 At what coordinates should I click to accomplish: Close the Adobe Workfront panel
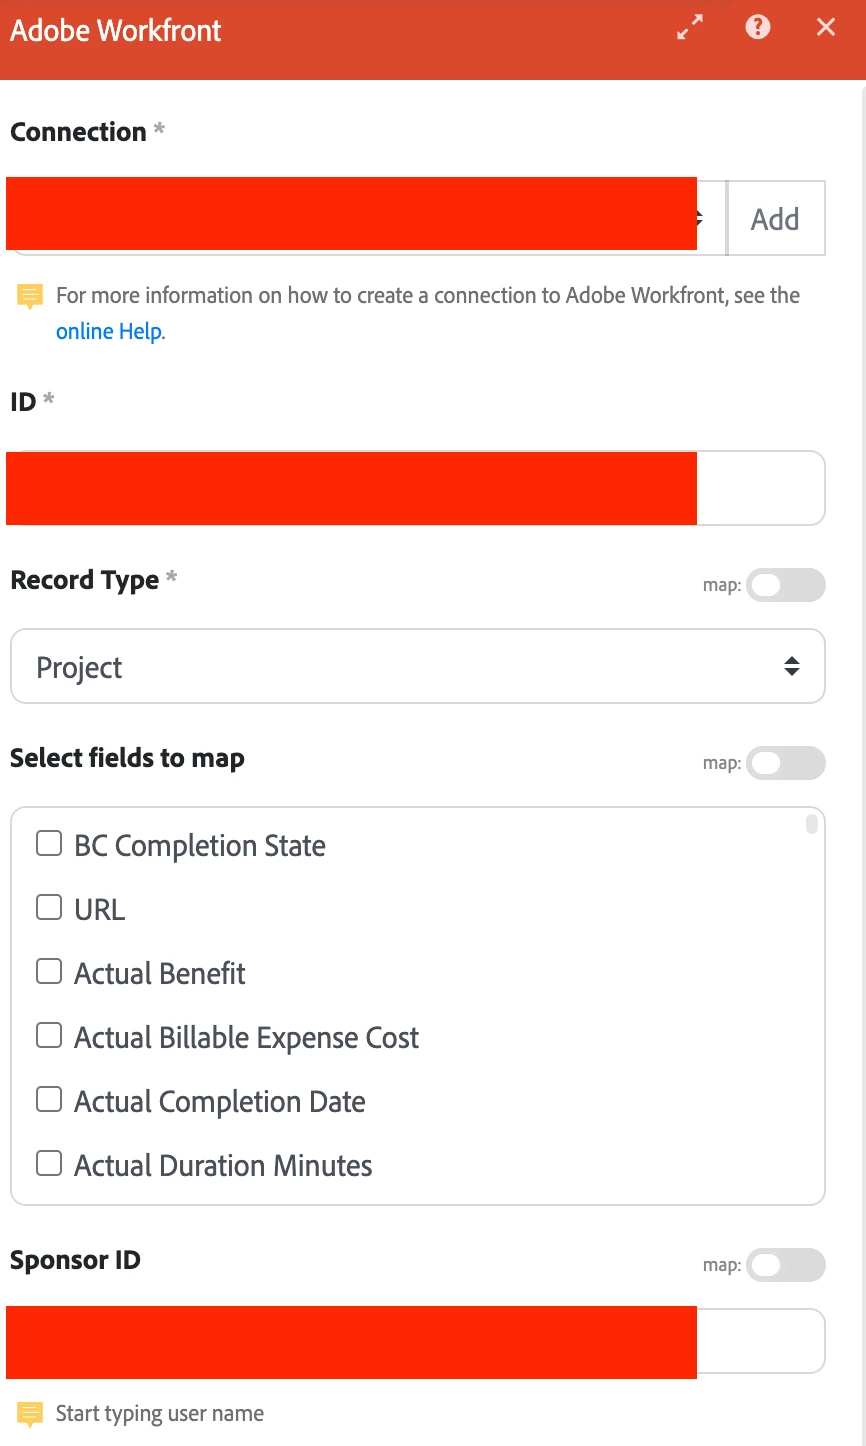point(826,27)
